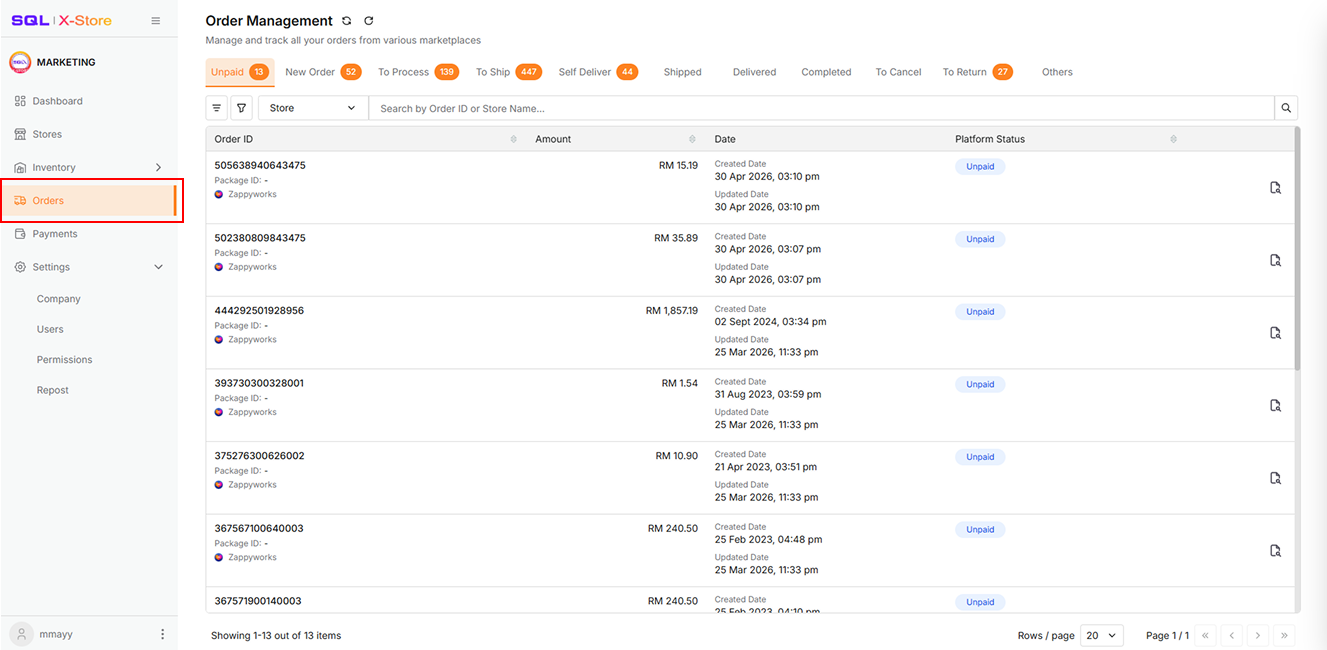1327x650 pixels.
Task: Switch to the Completed tab
Action: (x=826, y=72)
